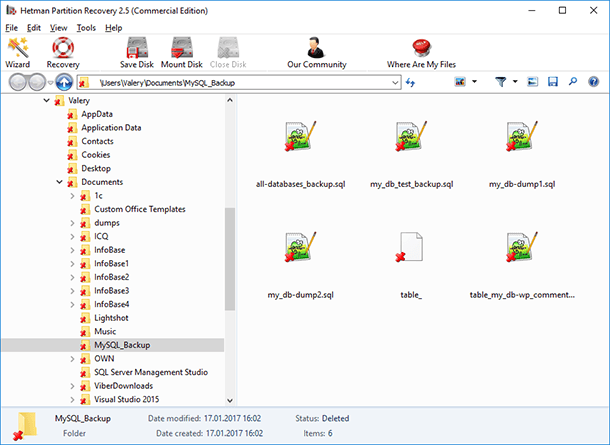Select Lightshot folder in tree
Image resolution: width=610 pixels, height=445 pixels.
(111, 318)
